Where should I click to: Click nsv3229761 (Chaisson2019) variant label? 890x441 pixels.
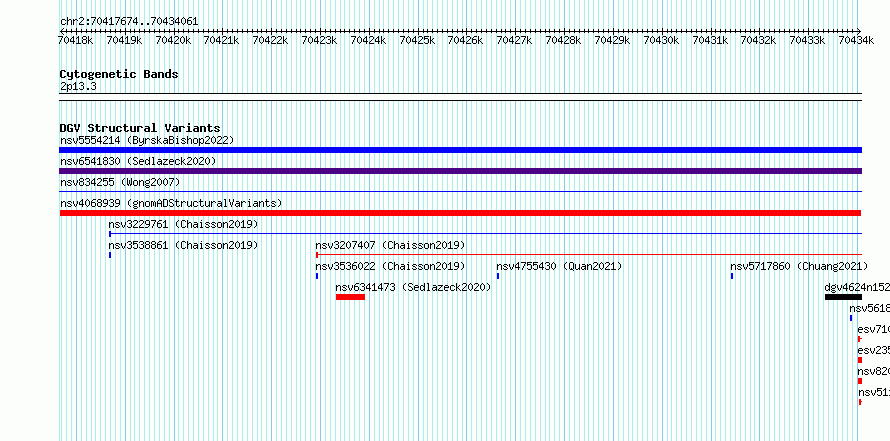pyautogui.click(x=183, y=224)
